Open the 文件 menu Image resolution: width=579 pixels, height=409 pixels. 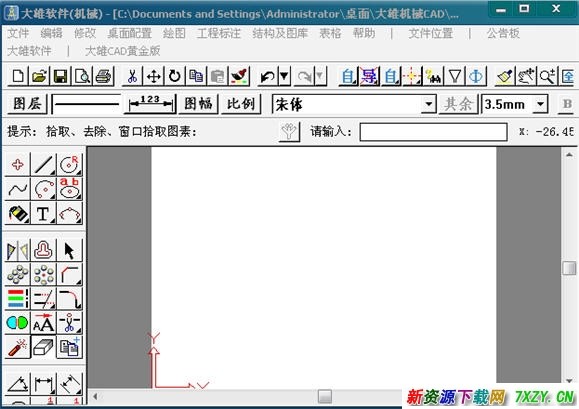click(x=18, y=33)
